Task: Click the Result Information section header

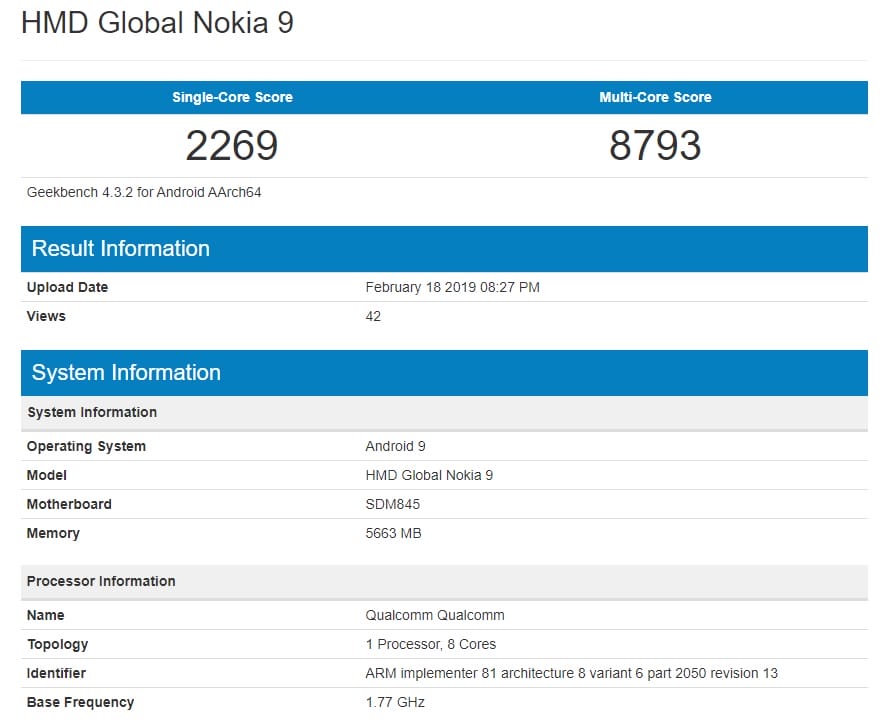Action: 121,249
